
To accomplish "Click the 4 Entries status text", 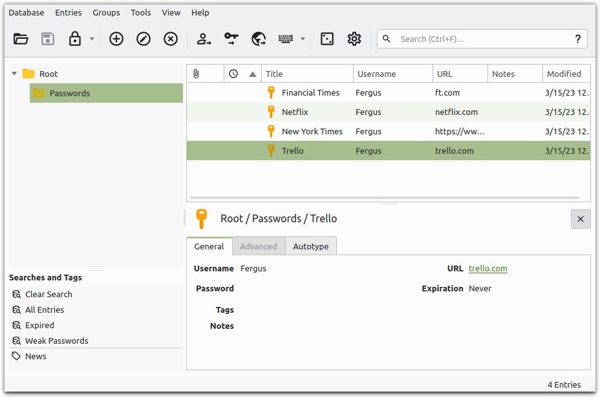I will click(x=564, y=385).
